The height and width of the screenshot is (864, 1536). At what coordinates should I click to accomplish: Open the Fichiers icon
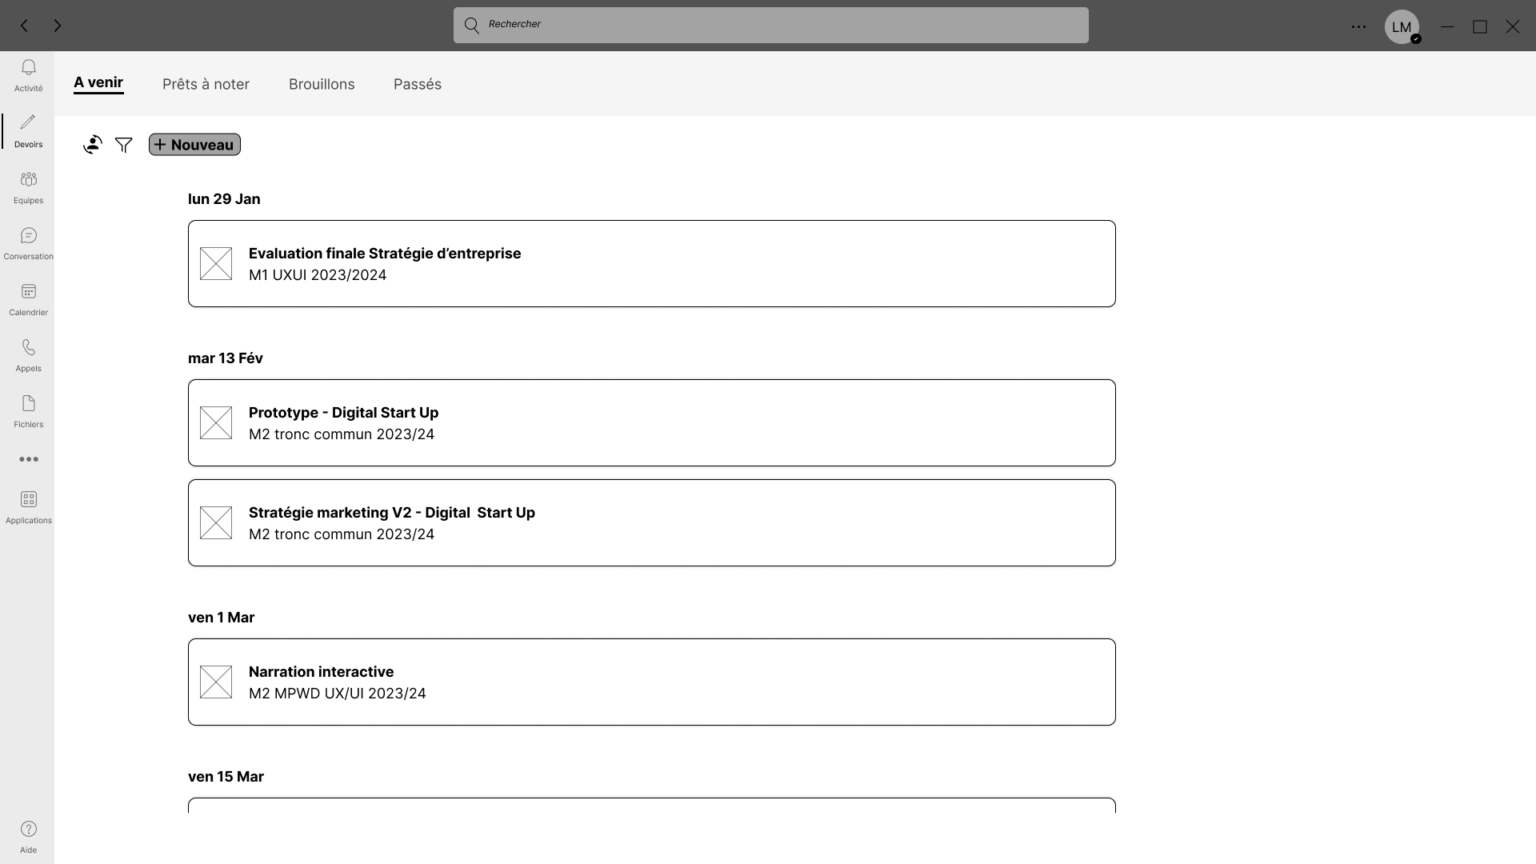click(x=28, y=404)
